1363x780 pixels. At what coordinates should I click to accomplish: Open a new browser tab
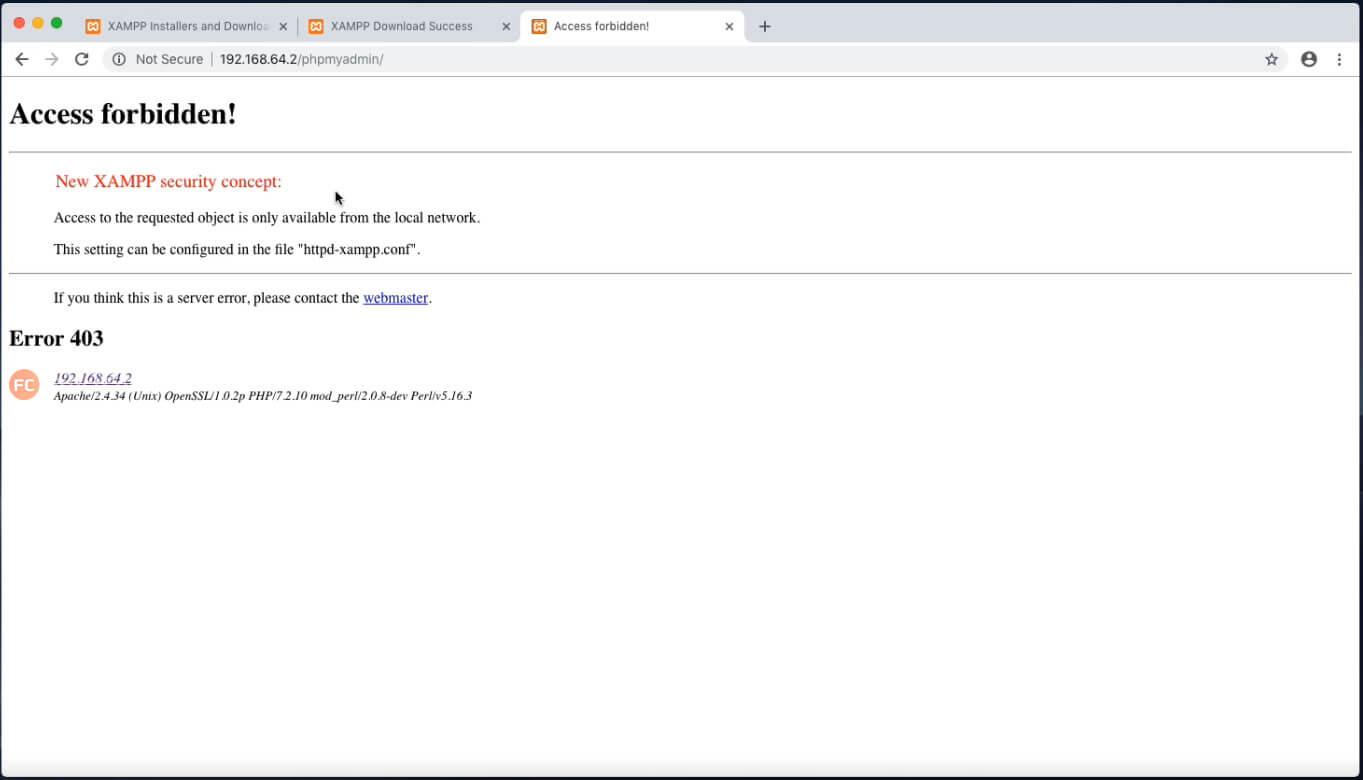[765, 27]
